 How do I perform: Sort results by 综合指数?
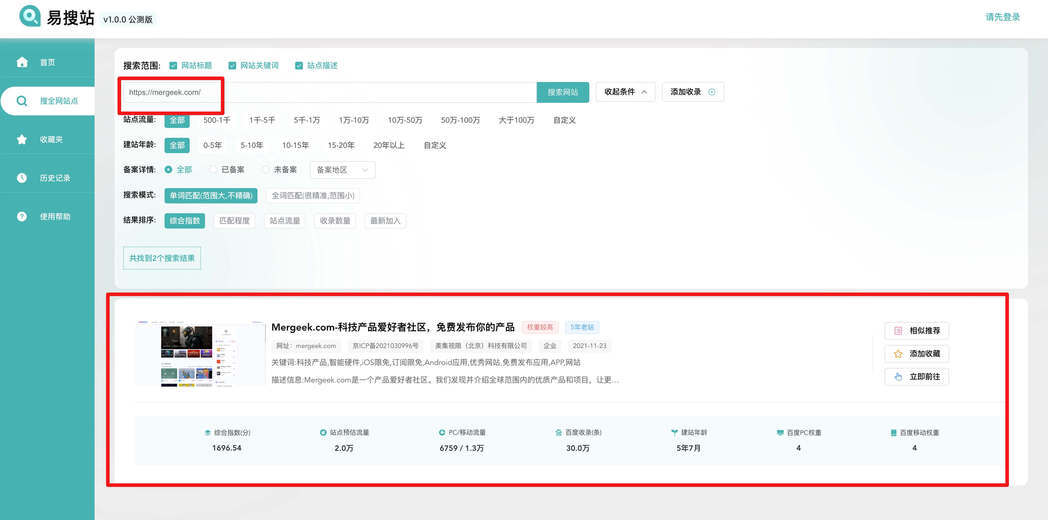[x=184, y=221]
